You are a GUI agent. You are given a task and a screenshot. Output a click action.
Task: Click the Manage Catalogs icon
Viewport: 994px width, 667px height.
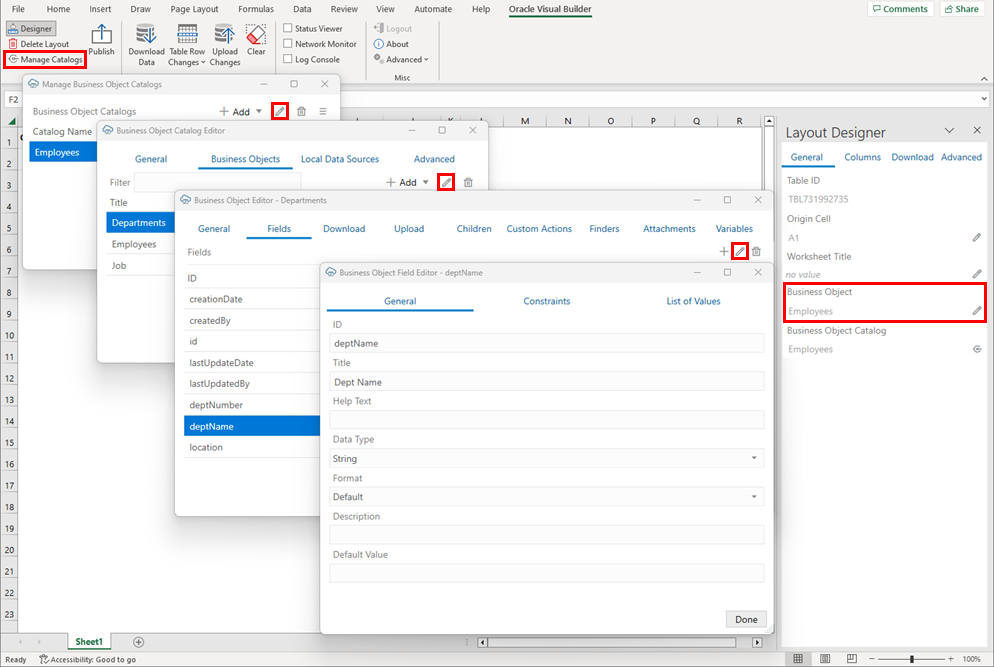click(x=44, y=59)
